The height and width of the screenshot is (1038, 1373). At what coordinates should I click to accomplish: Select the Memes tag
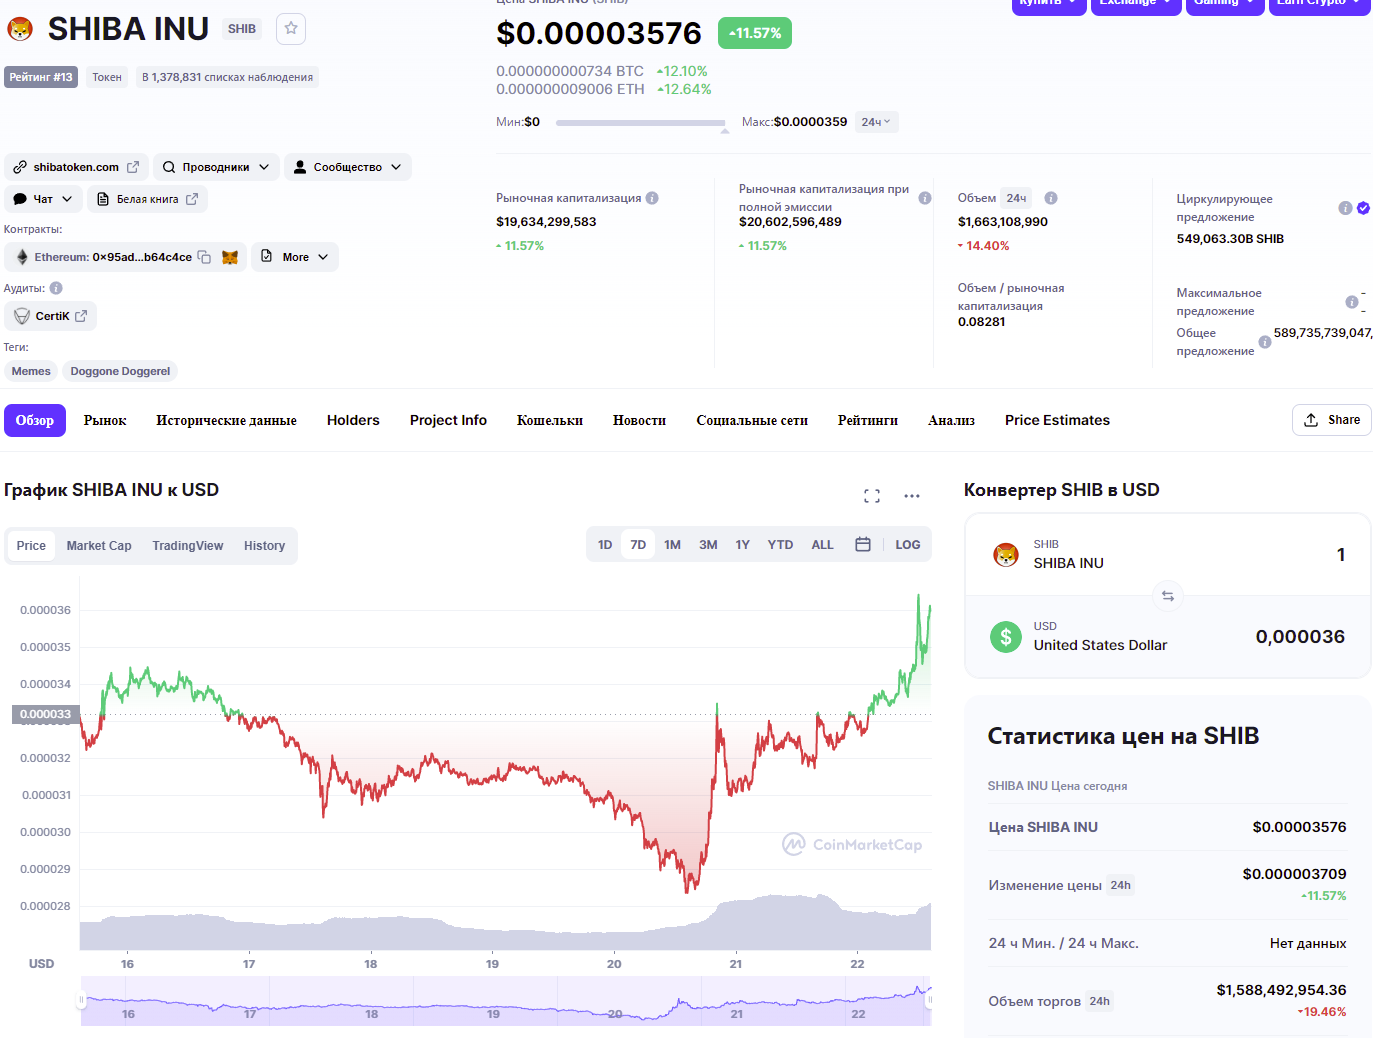31,371
